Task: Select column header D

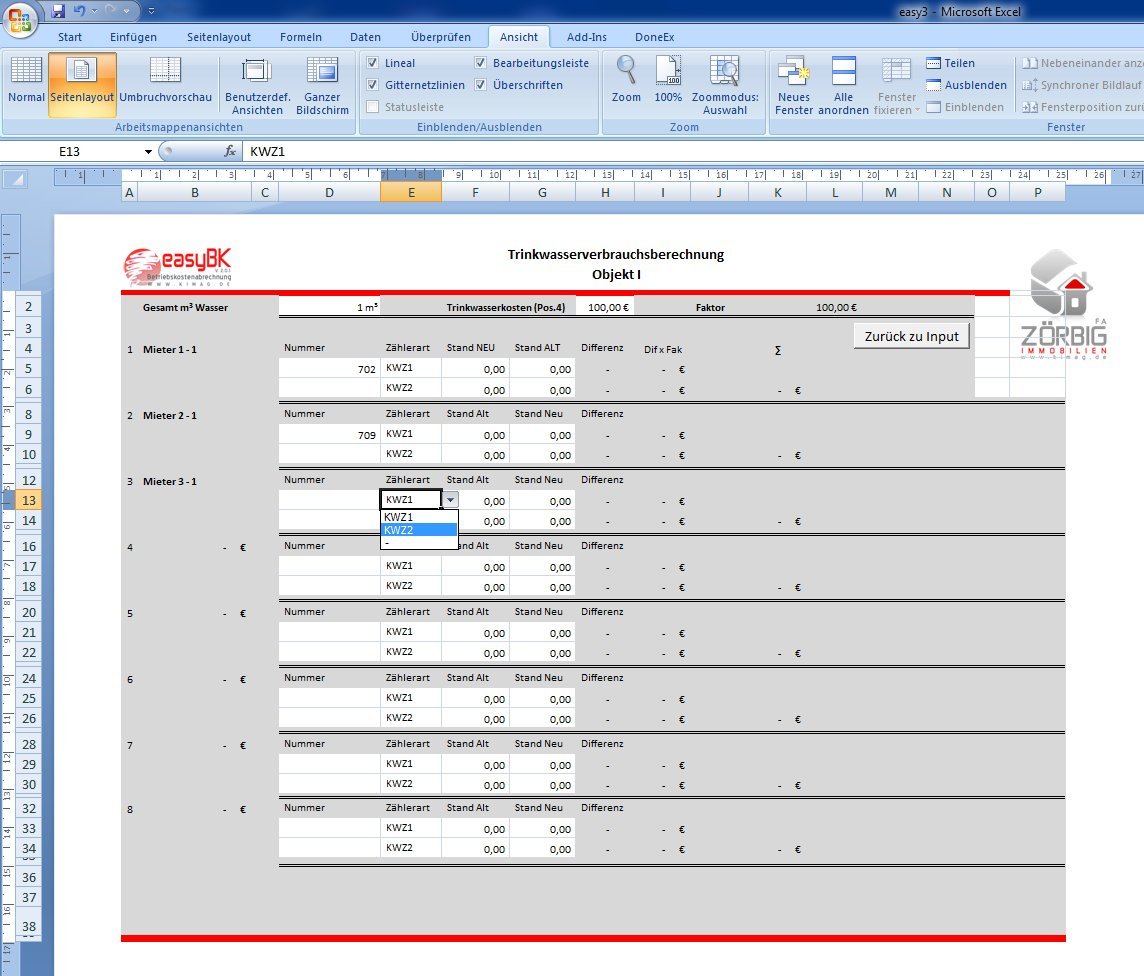Action: click(x=330, y=193)
